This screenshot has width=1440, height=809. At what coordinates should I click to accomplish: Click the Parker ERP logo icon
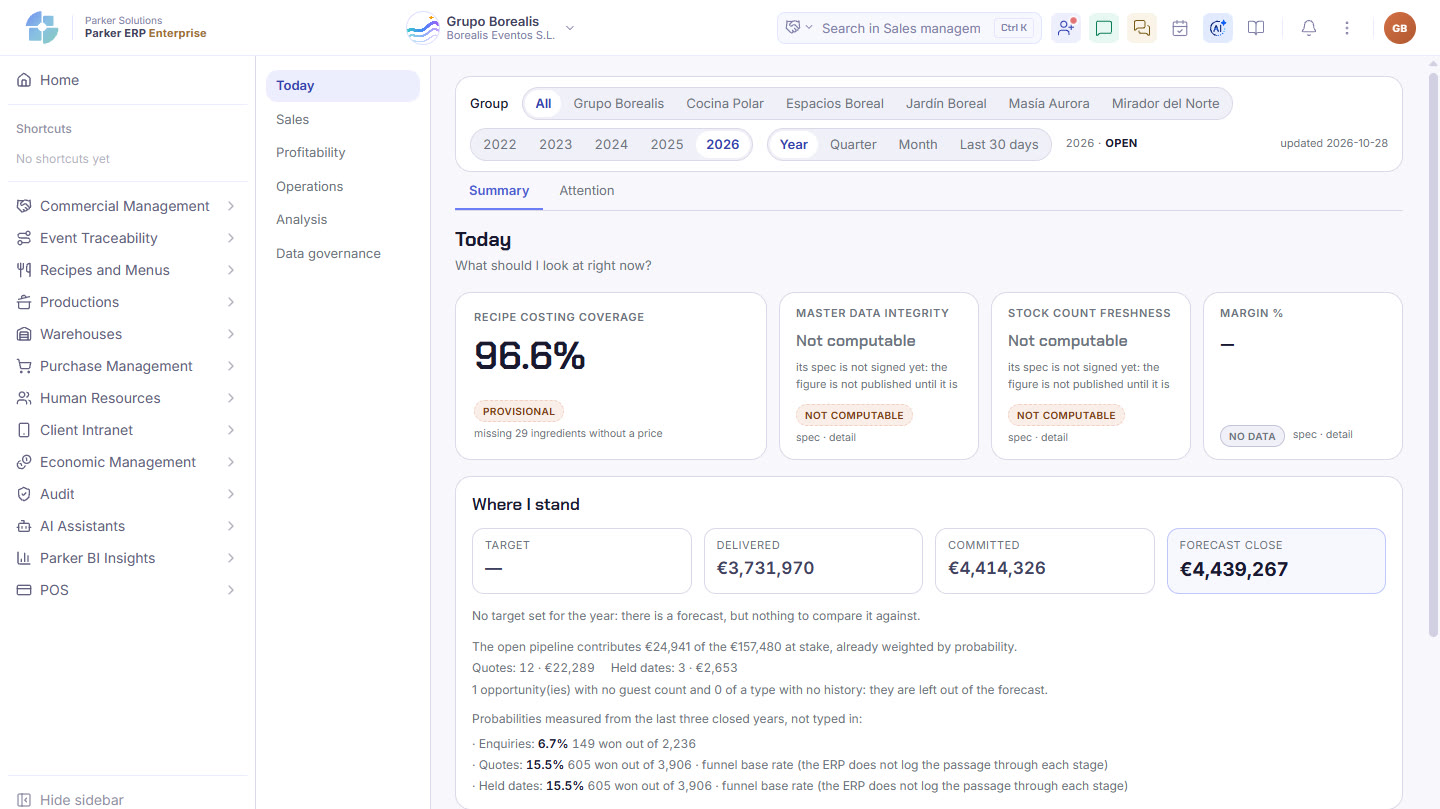tap(42, 28)
